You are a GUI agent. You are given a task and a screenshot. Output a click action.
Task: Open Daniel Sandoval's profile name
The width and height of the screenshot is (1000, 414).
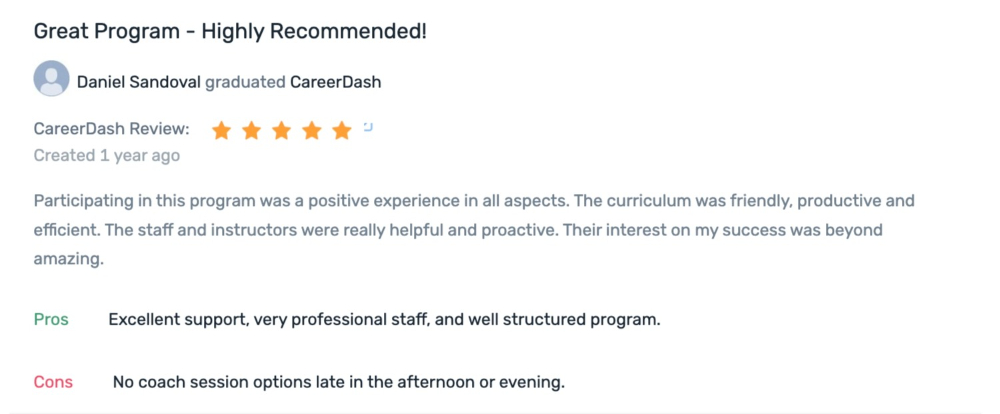pos(138,82)
